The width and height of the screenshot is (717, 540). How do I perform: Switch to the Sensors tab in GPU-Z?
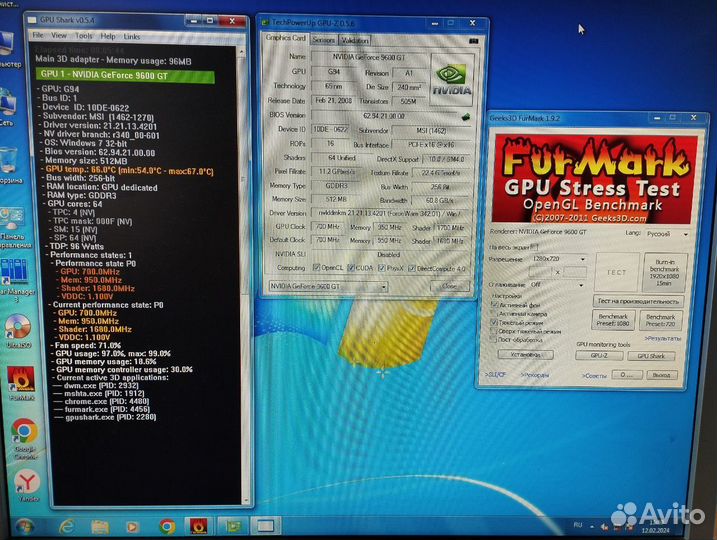(x=324, y=40)
